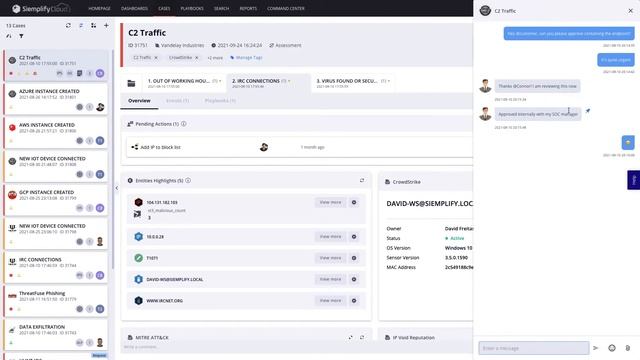The height and width of the screenshot is (360, 640).
Task: Click the chat message input field
Action: tap(533, 348)
